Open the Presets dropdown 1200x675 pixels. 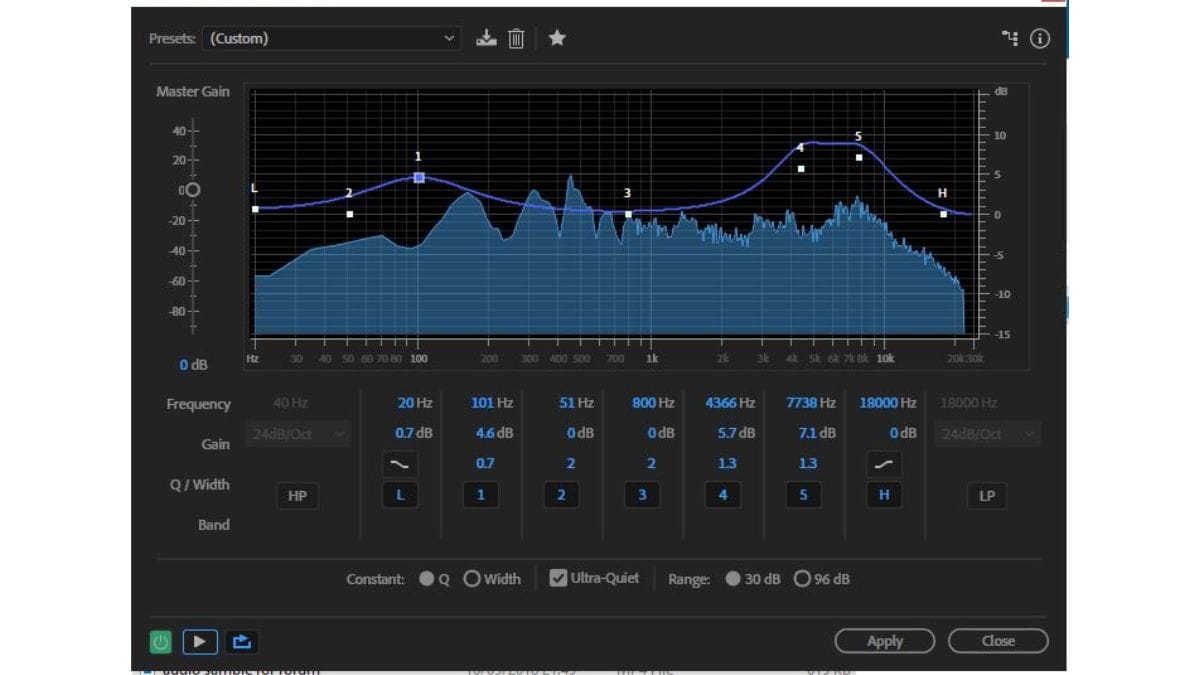click(331, 38)
